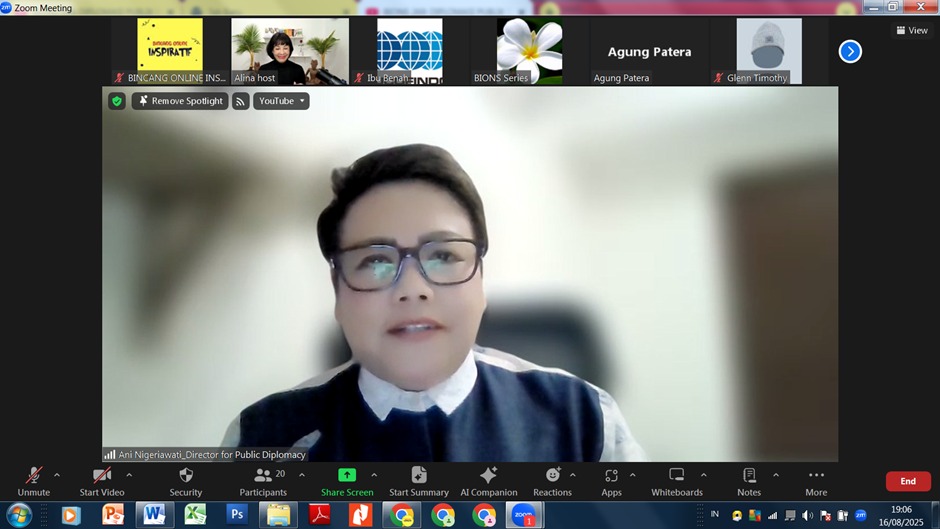Viewport: 940px width, 529px height.
Task: Click the green encryption shield icon
Action: (x=117, y=101)
